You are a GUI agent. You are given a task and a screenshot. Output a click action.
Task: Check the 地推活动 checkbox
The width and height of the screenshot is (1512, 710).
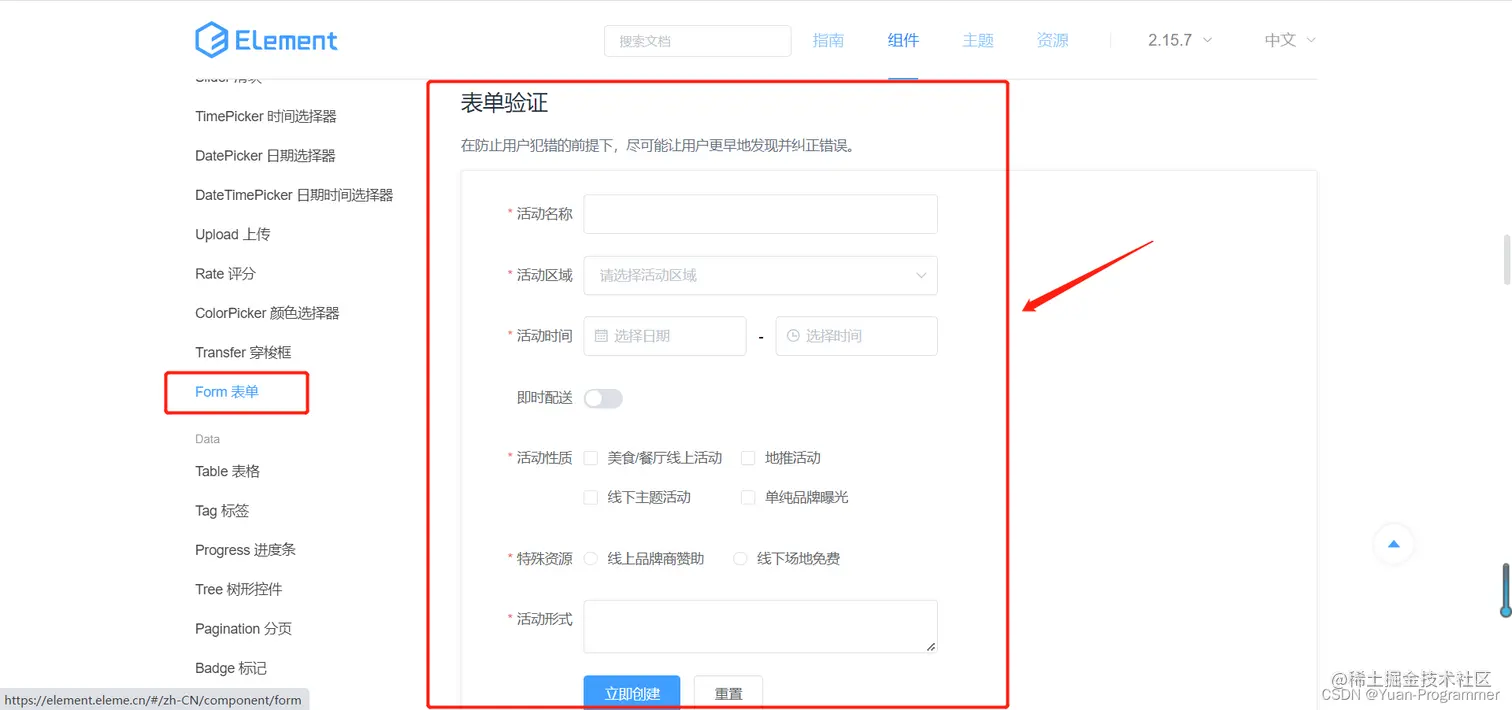click(x=748, y=457)
